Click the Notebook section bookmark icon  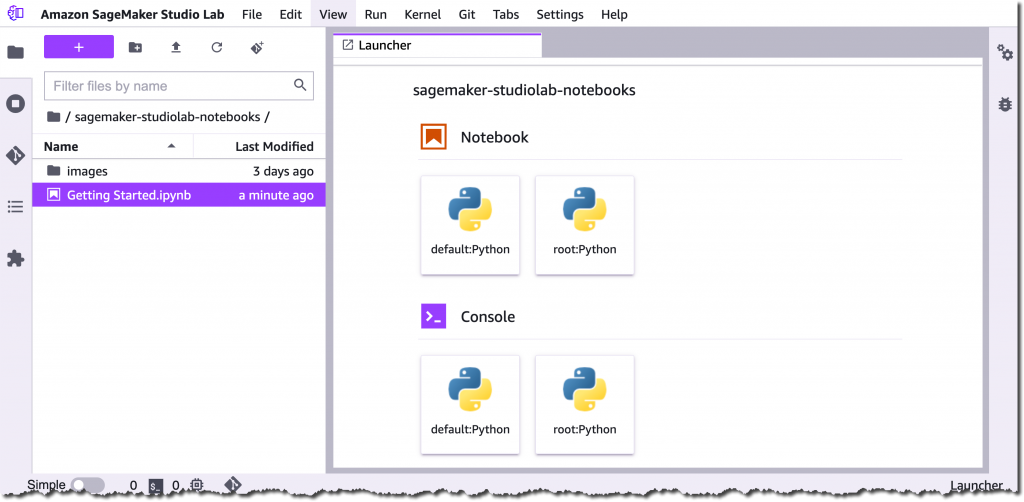point(434,137)
